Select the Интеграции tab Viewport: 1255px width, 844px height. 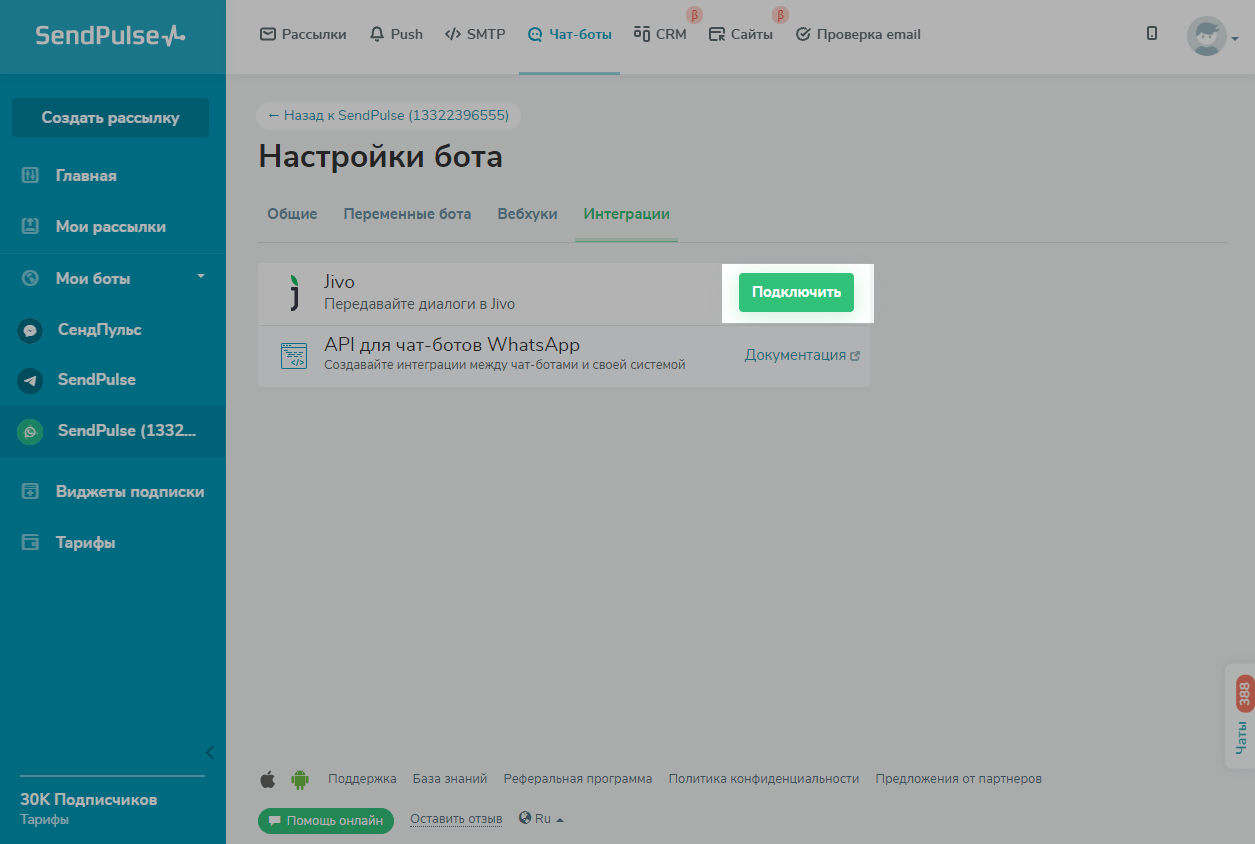[x=626, y=214]
